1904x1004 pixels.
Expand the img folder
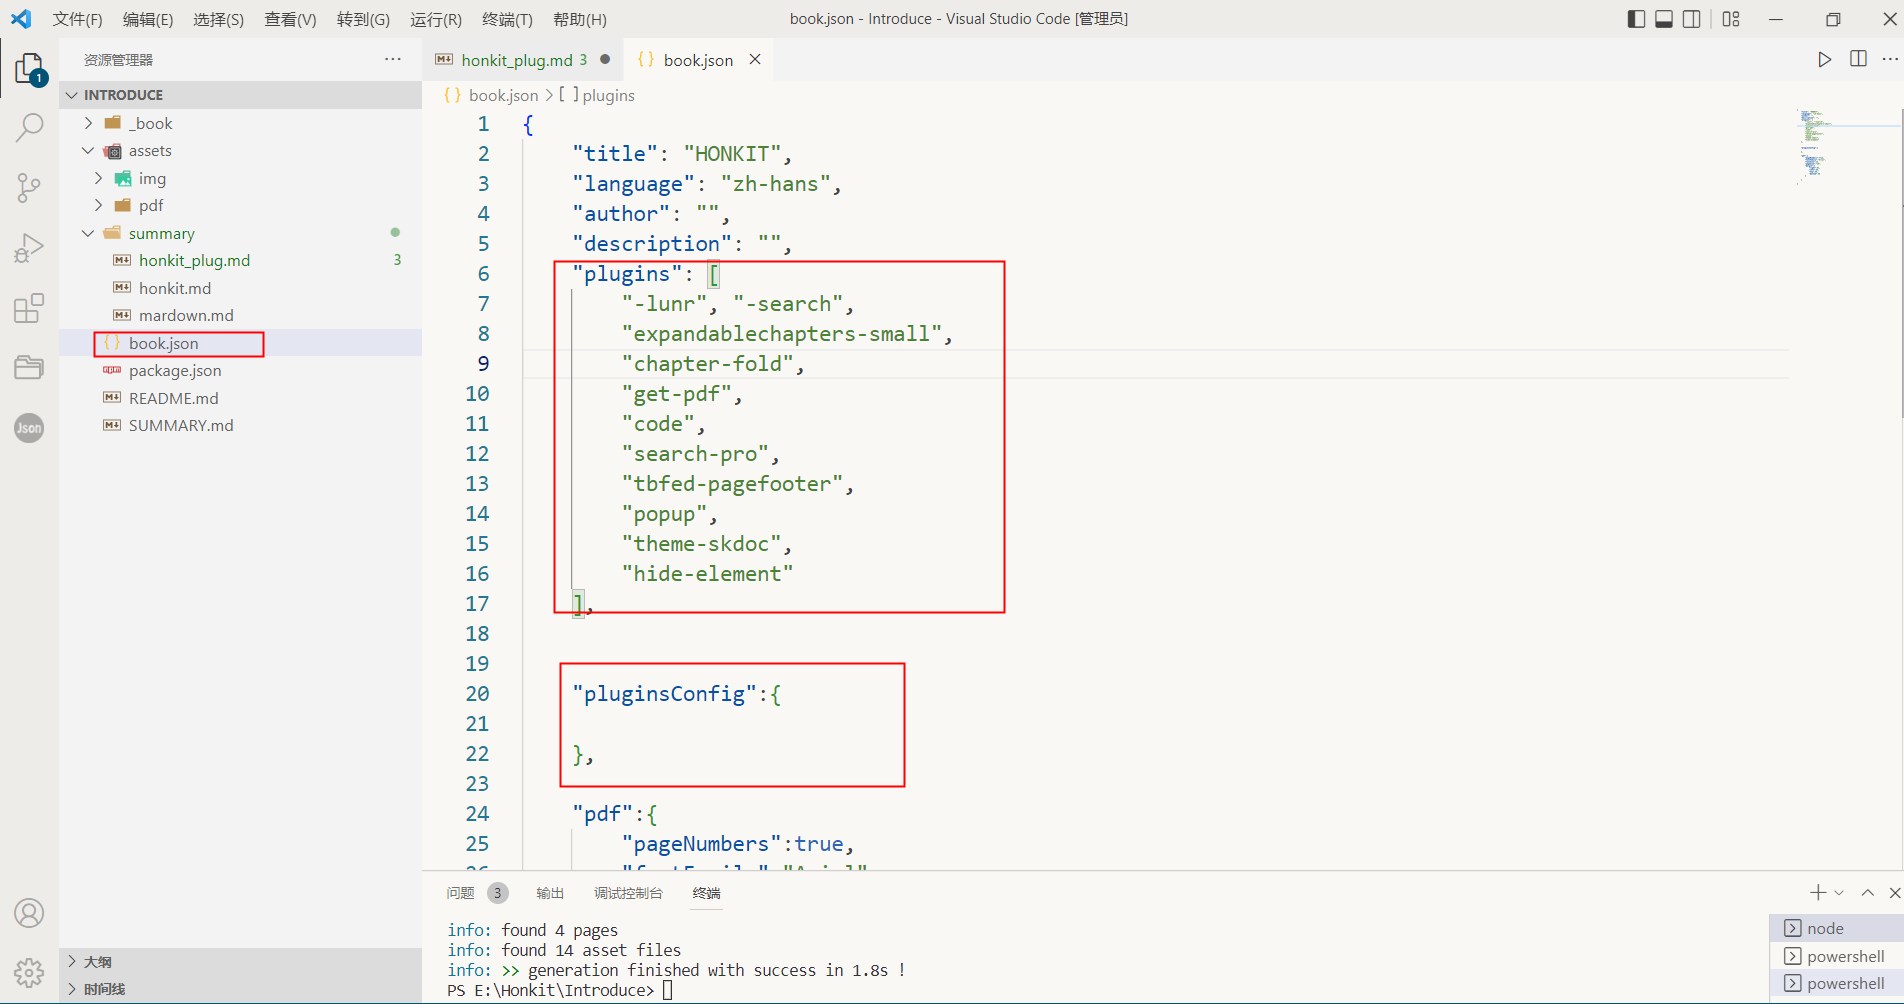pos(98,178)
